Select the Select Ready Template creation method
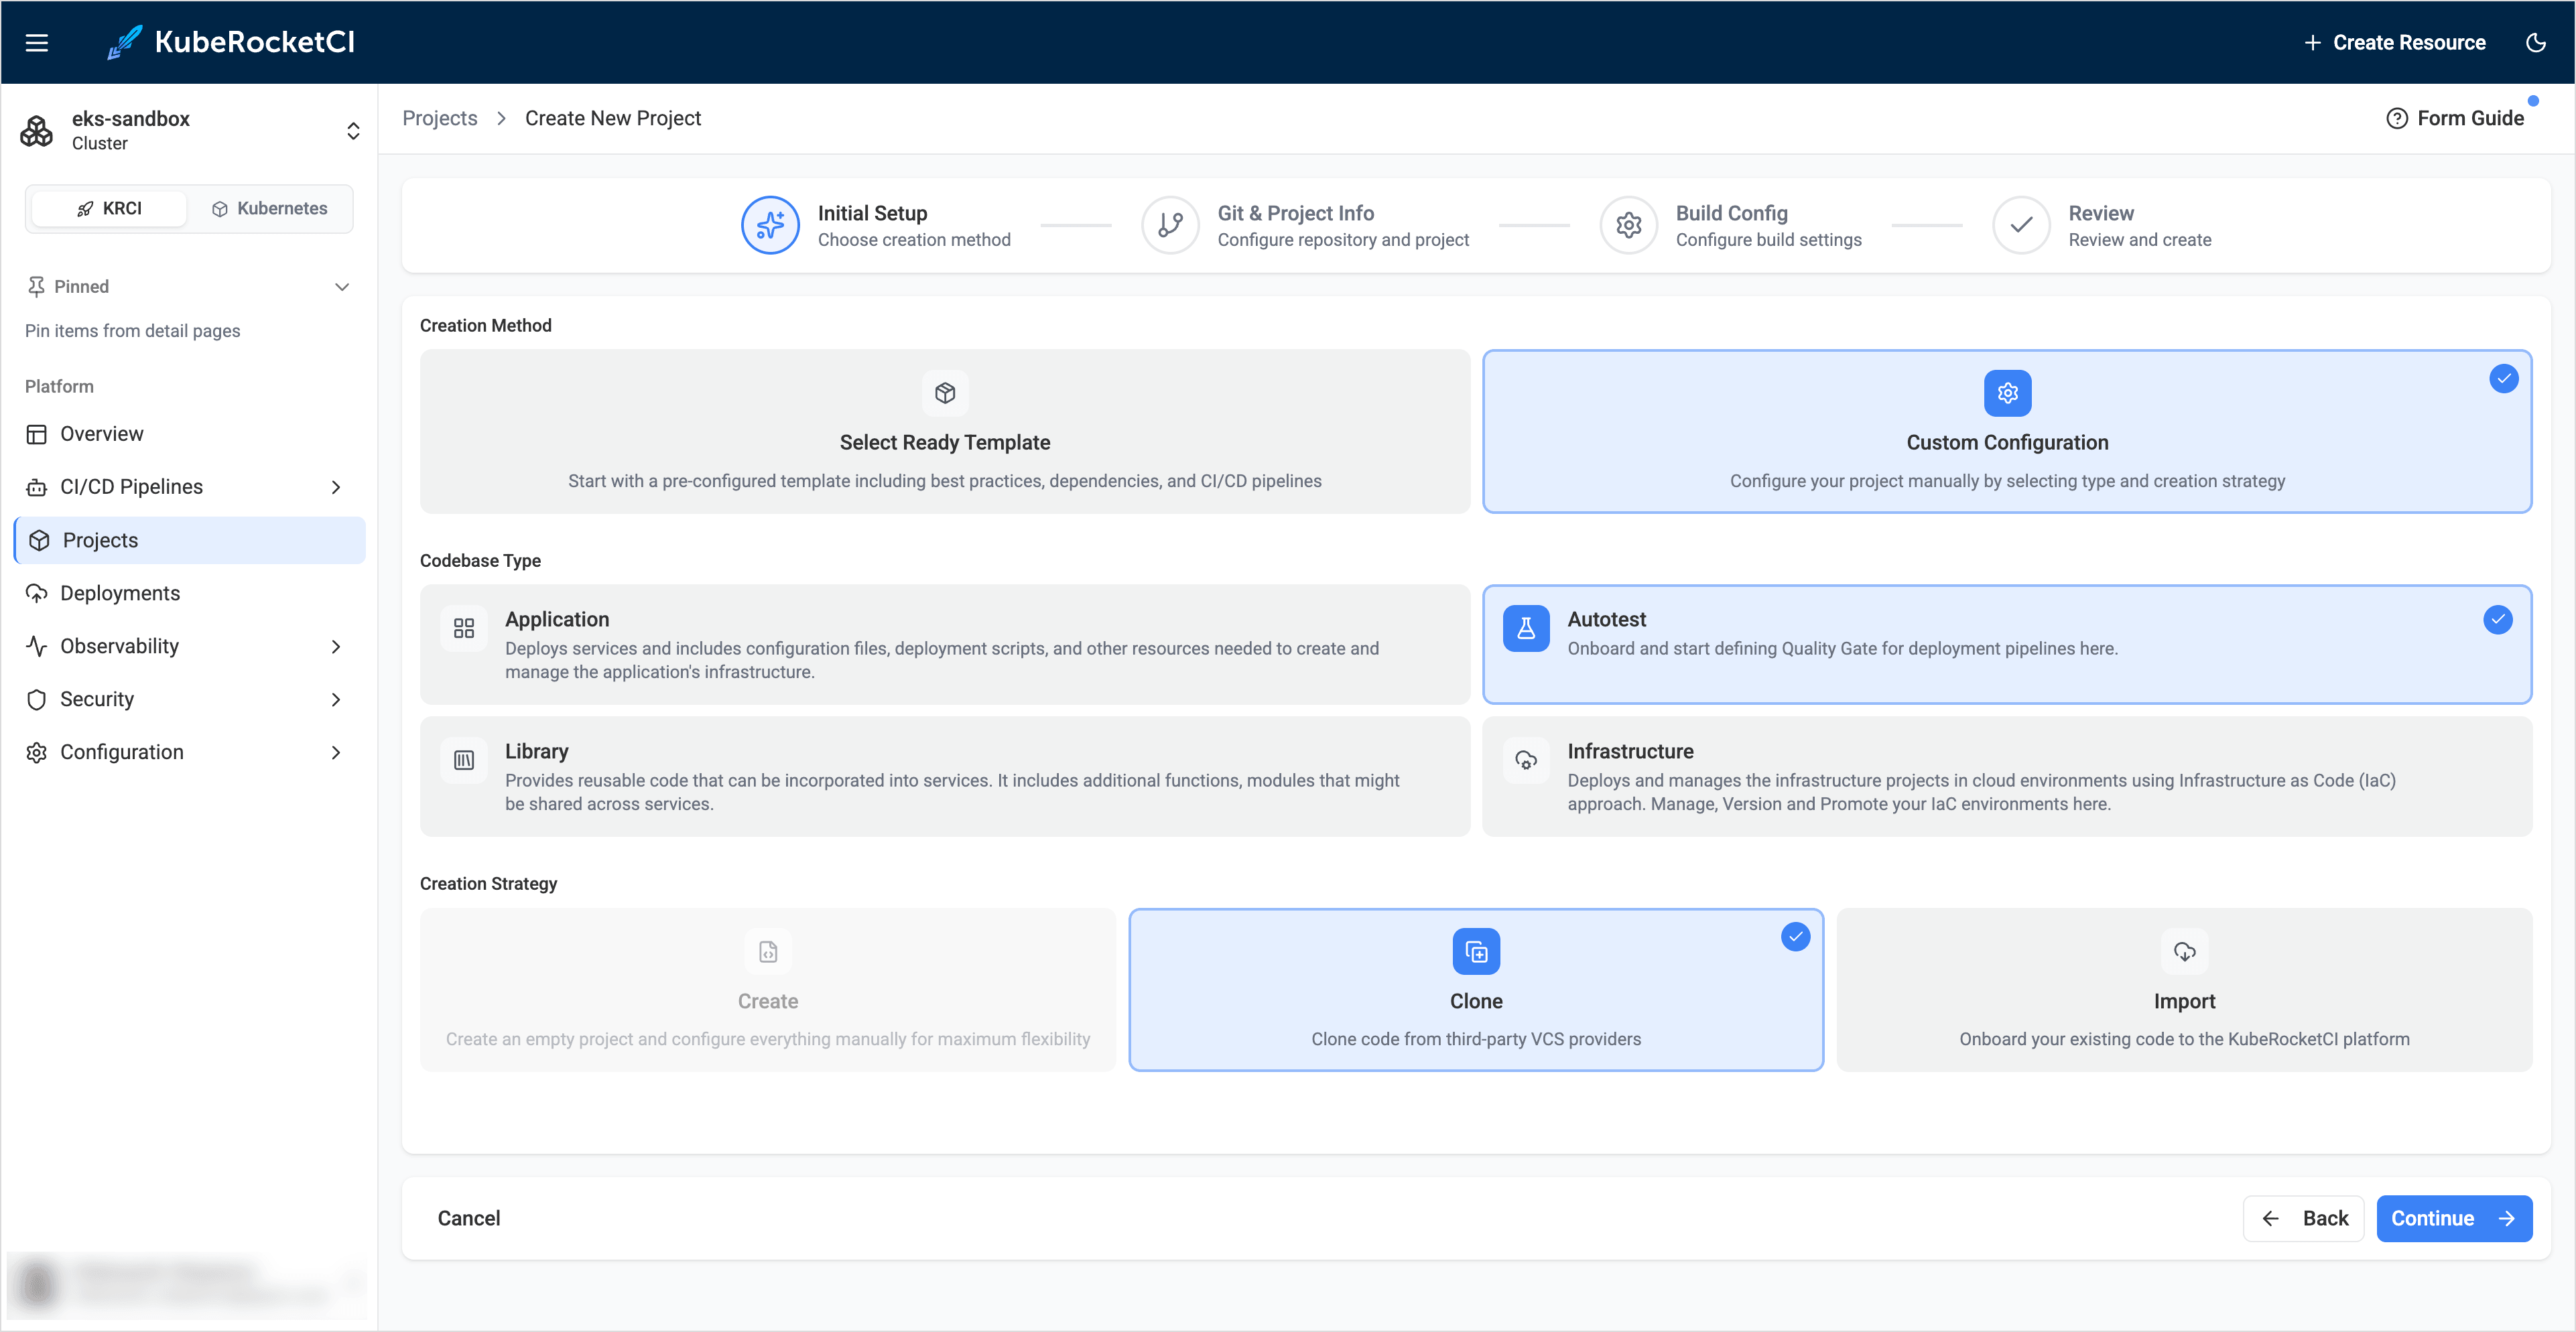2576x1332 pixels. [x=945, y=431]
